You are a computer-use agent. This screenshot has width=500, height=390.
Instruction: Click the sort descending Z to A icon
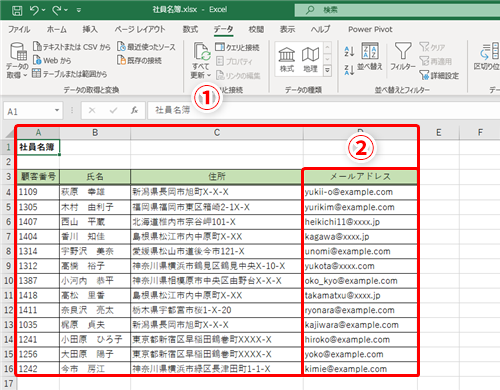click(x=349, y=70)
